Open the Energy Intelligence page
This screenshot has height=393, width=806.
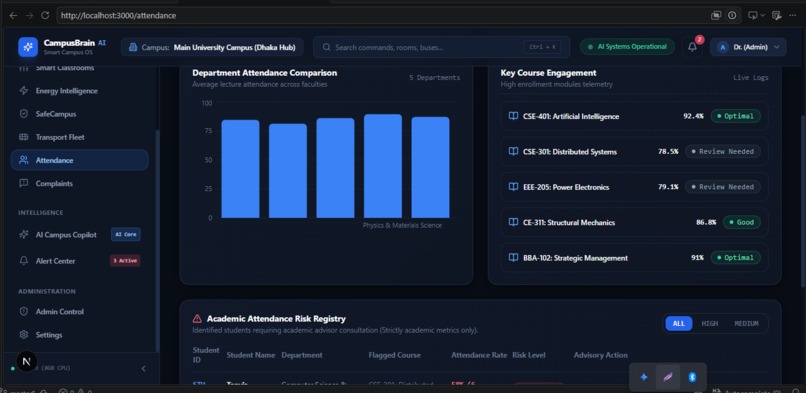click(80, 91)
